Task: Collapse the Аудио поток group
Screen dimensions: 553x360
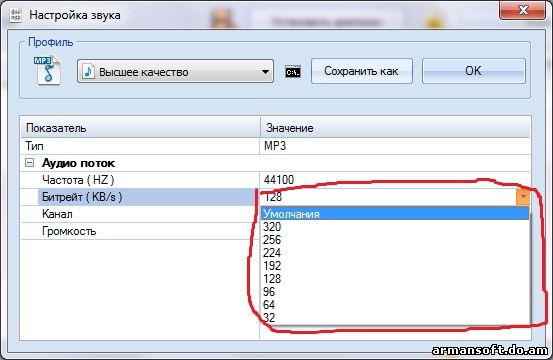Action: coord(30,163)
